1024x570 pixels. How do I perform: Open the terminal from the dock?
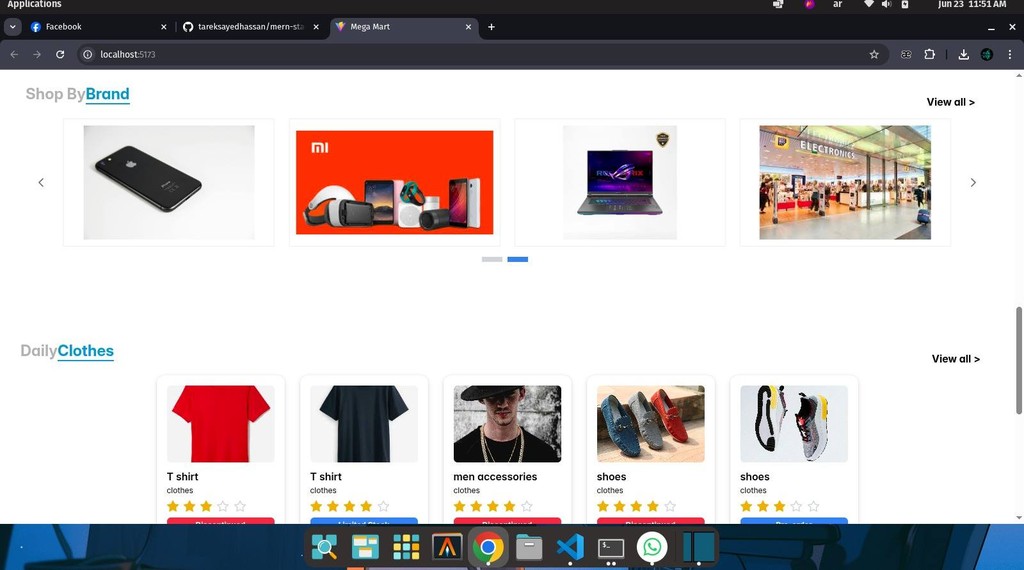(611, 547)
